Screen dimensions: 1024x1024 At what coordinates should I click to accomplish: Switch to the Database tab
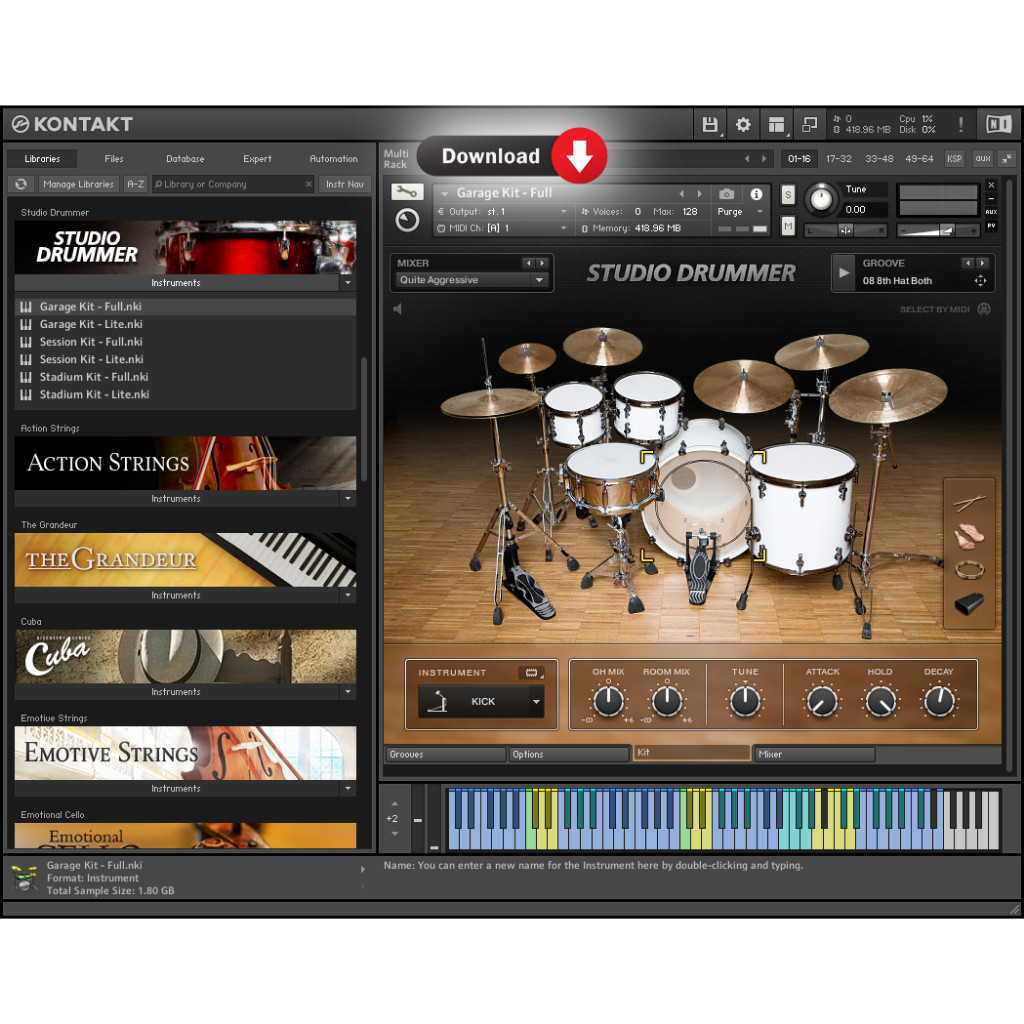coord(185,159)
